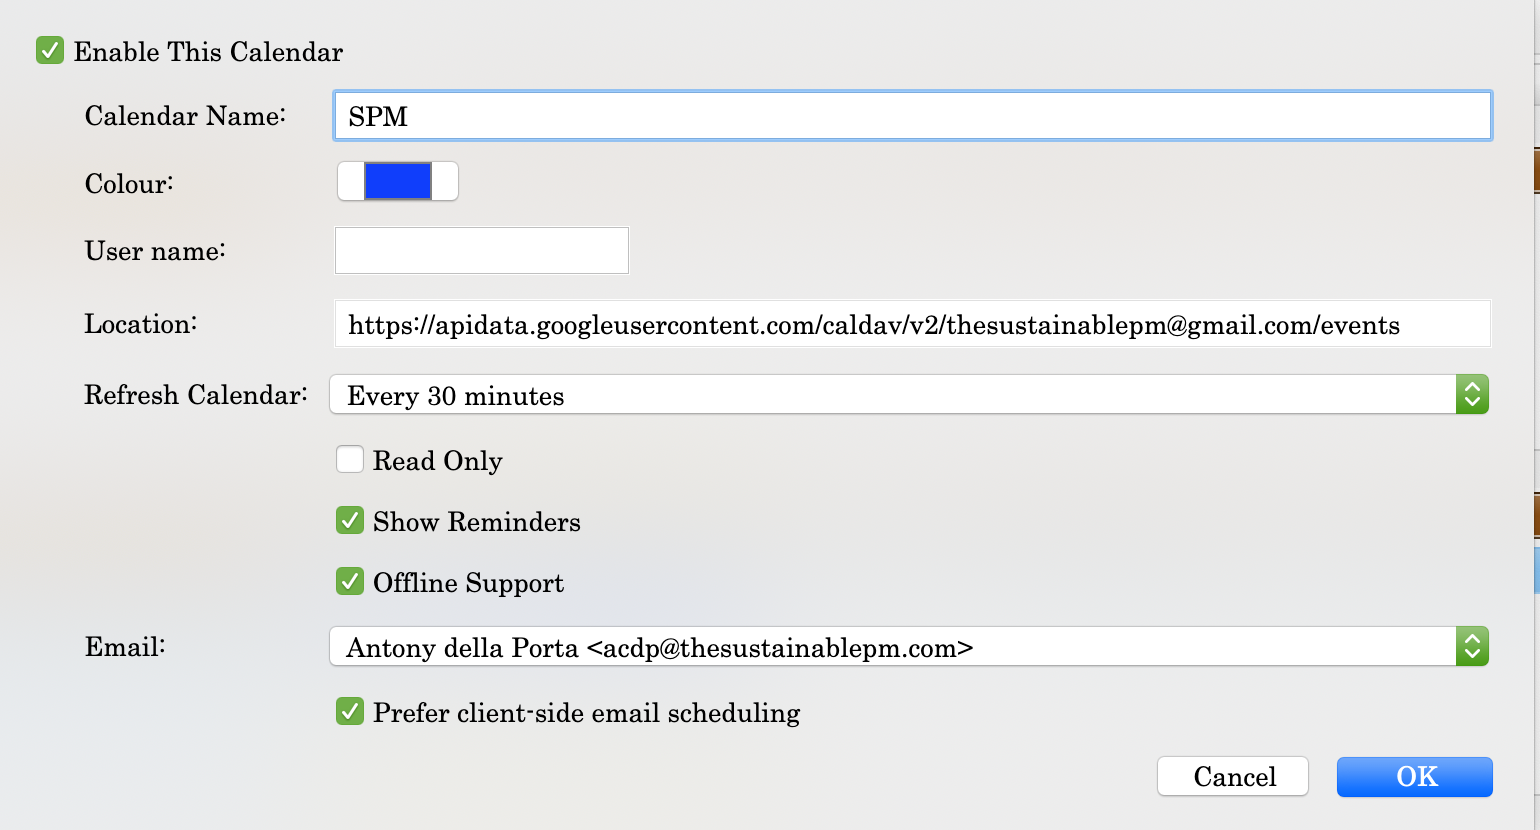Screen dimensions: 1540x830
Task: Open the Email account dropdown
Action: coord(900,646)
